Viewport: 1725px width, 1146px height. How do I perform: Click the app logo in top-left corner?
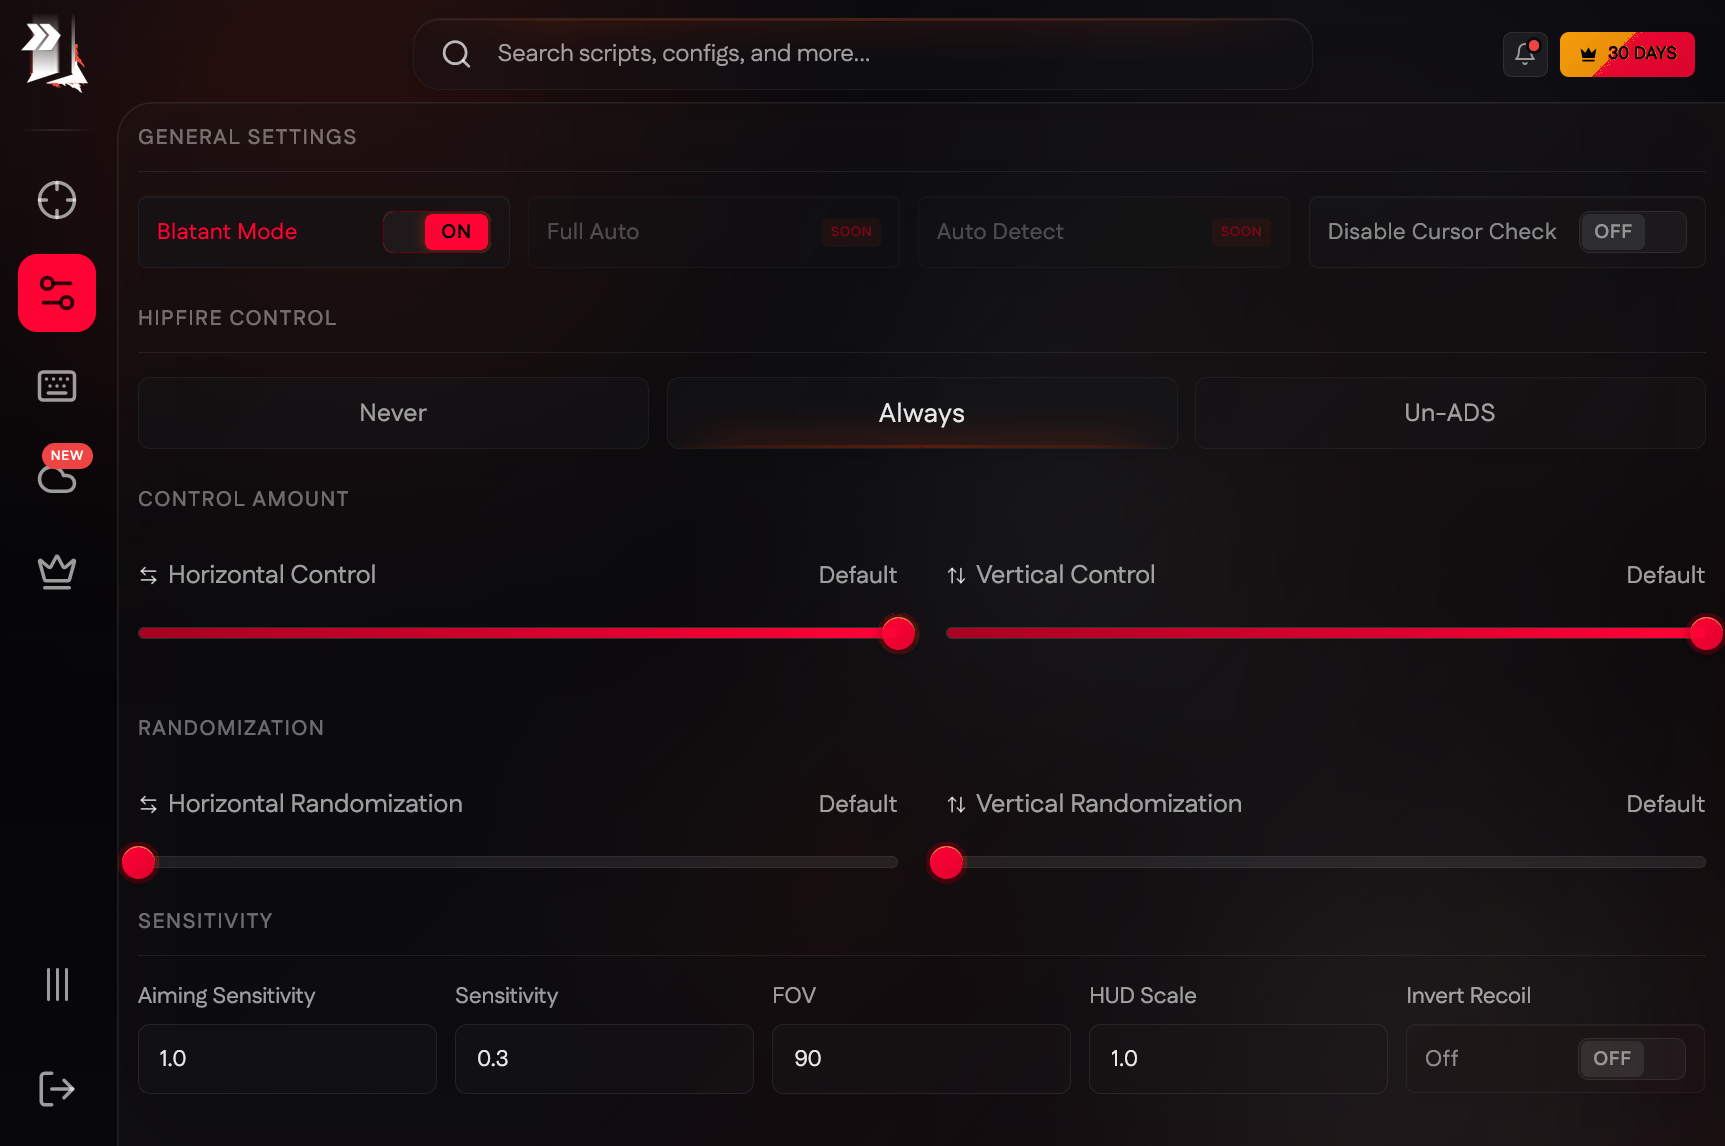pyautogui.click(x=55, y=54)
